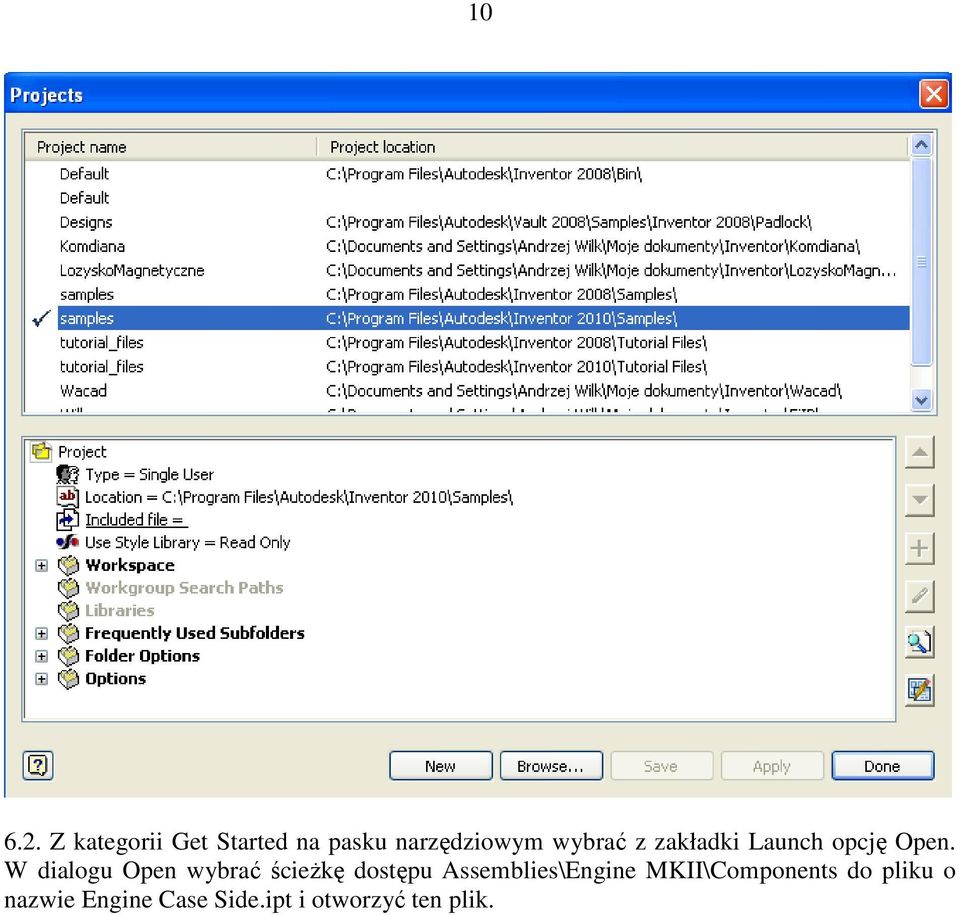Open the help question mark button
The width and height of the screenshot is (960, 915).
point(38,765)
